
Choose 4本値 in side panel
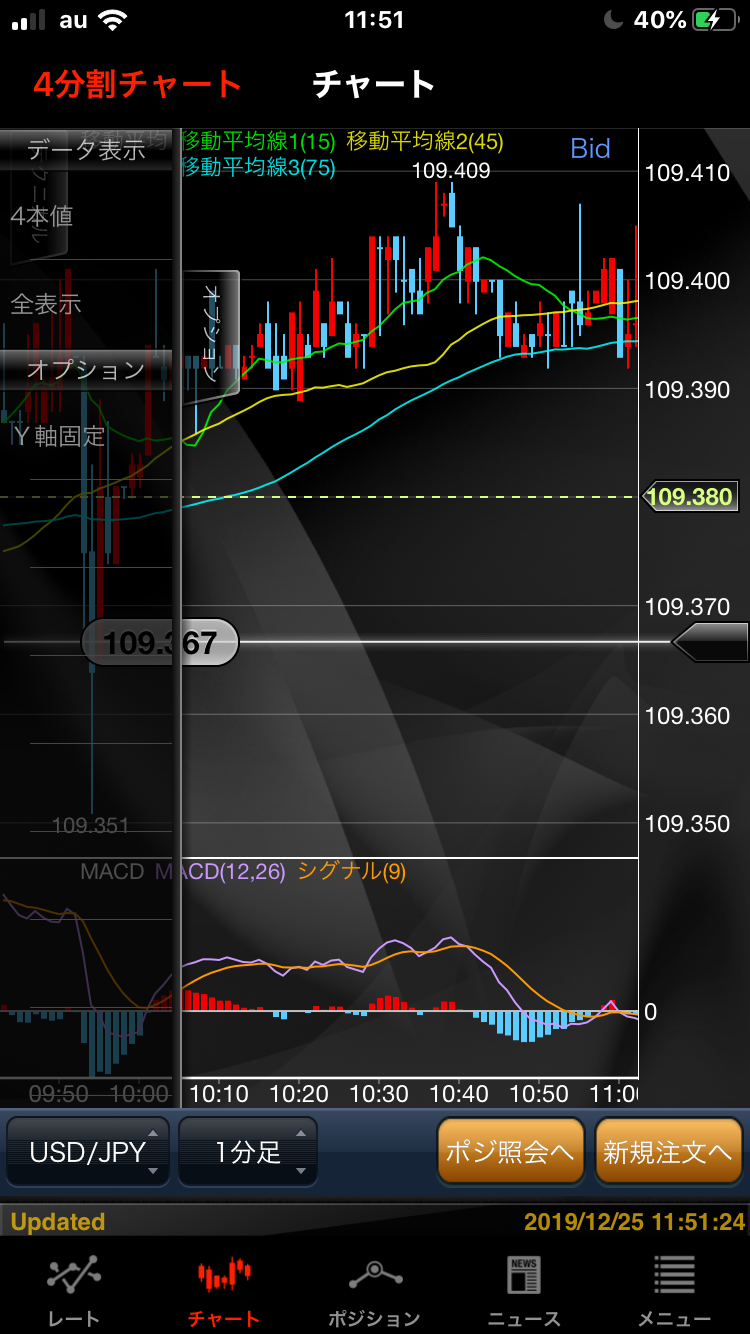pyautogui.click(x=42, y=216)
